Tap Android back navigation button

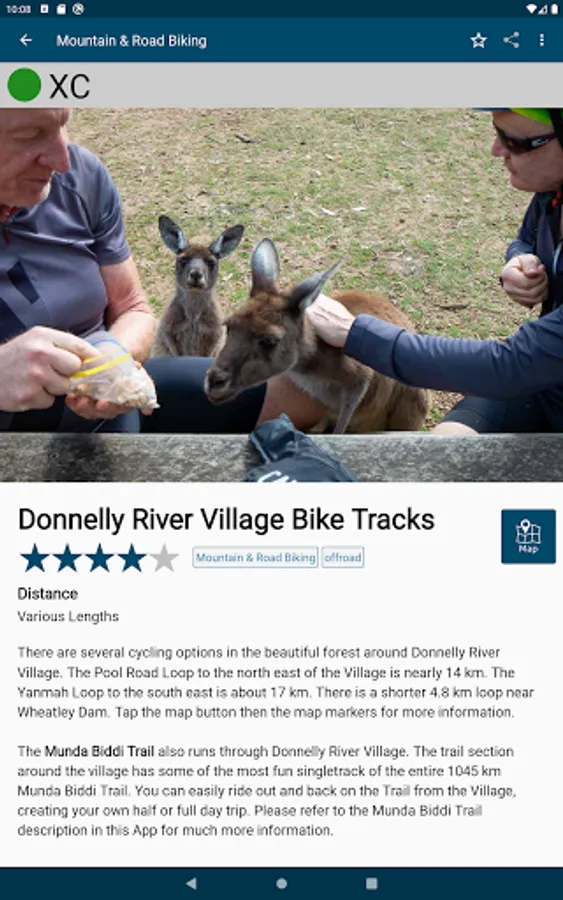point(192,883)
